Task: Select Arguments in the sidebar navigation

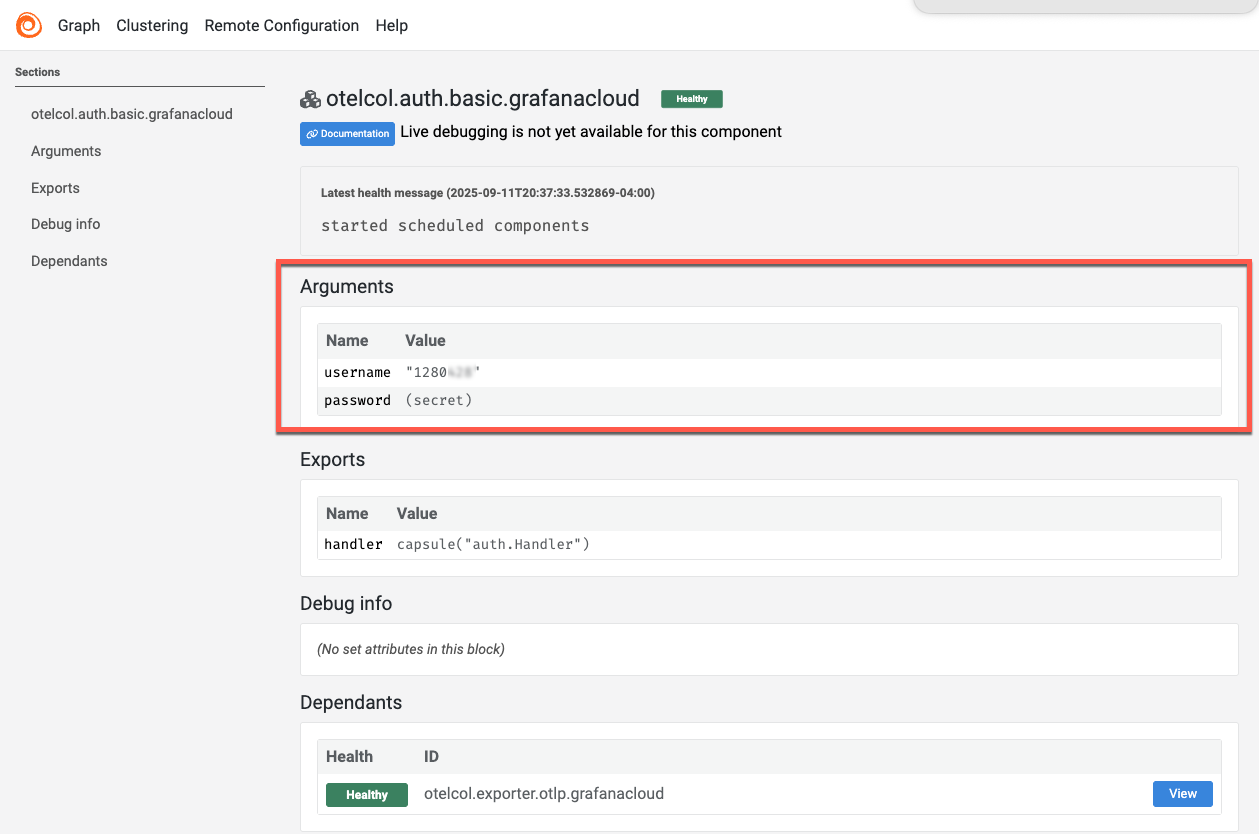Action: coord(66,150)
